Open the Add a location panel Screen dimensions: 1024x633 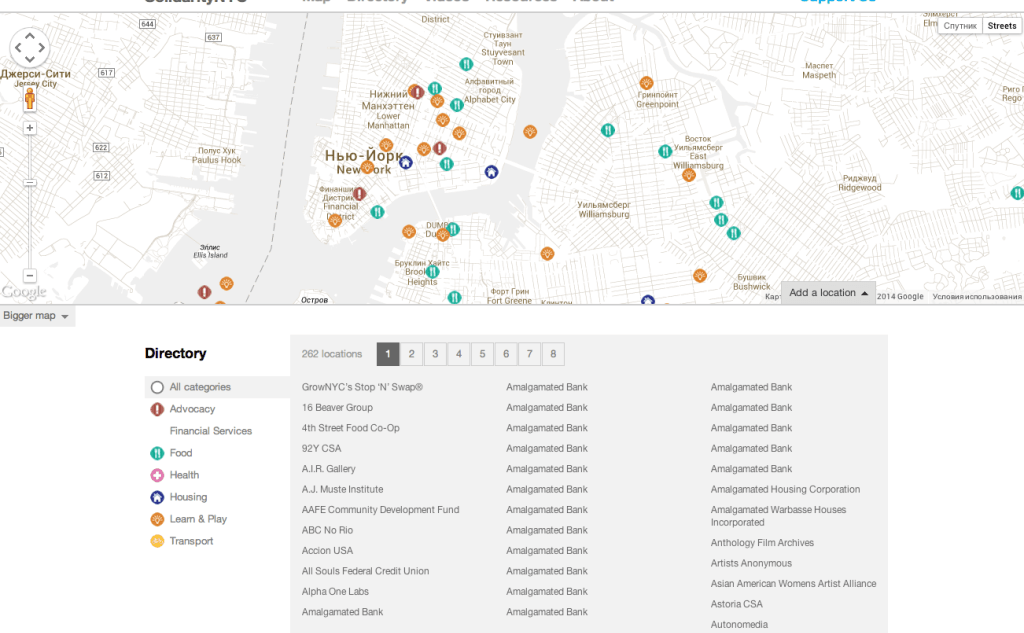(x=828, y=293)
